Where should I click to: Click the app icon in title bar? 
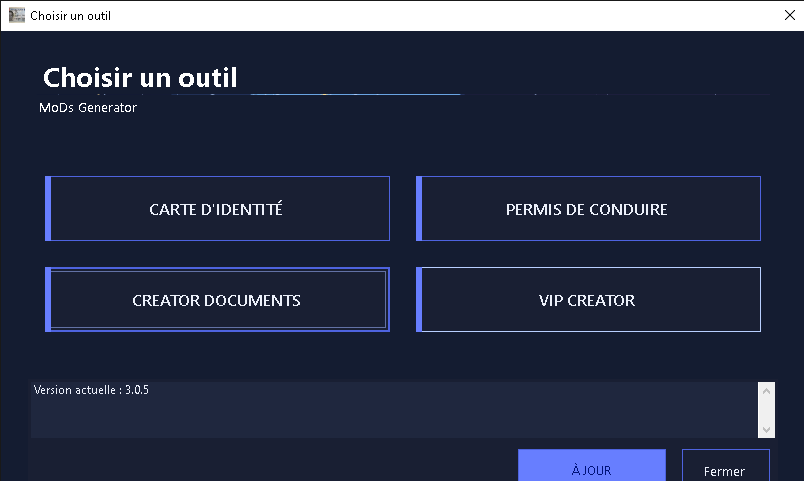tap(16, 15)
